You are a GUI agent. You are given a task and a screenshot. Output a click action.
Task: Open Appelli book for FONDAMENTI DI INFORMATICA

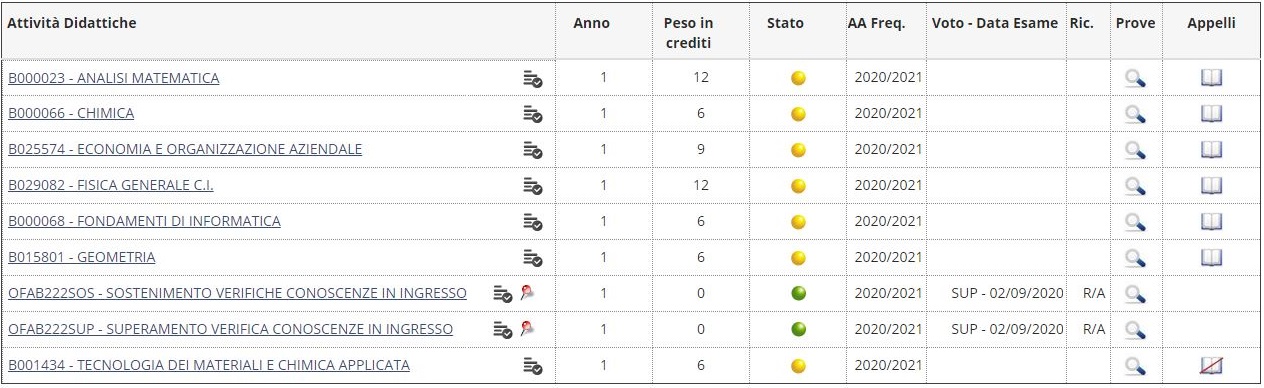1212,222
